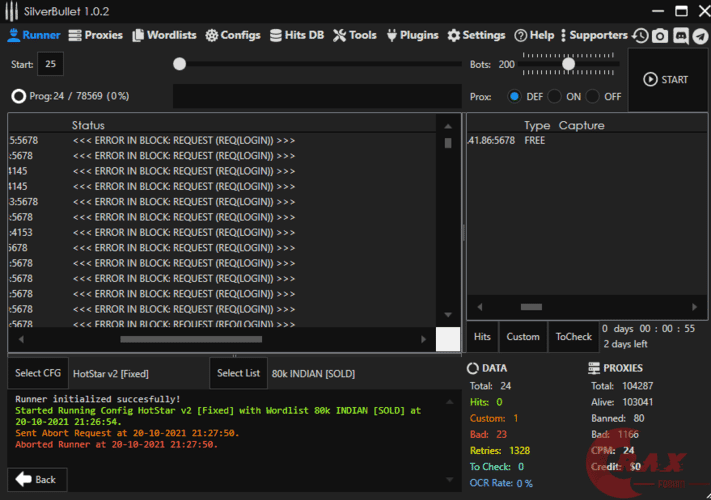Select the ON proxy mode radio
The width and height of the screenshot is (711, 500).
click(x=555, y=96)
